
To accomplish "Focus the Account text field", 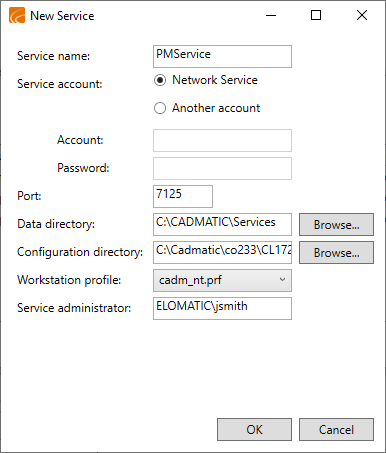I will click(x=222, y=140).
